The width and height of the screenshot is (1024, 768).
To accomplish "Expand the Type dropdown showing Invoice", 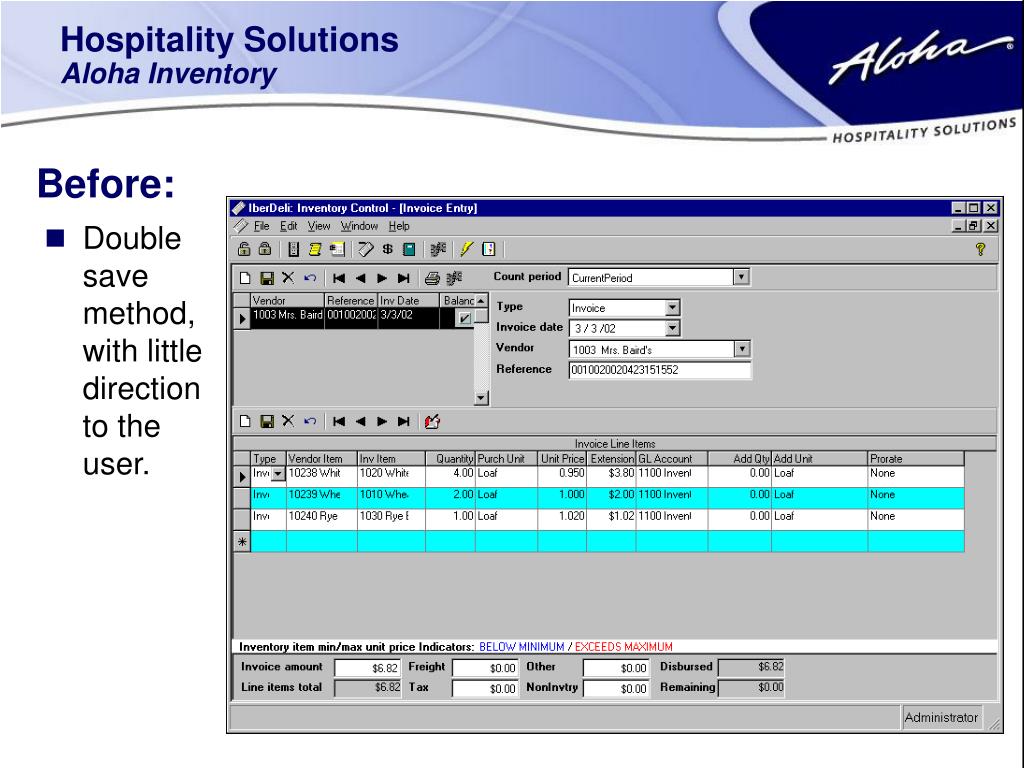I will pos(673,308).
